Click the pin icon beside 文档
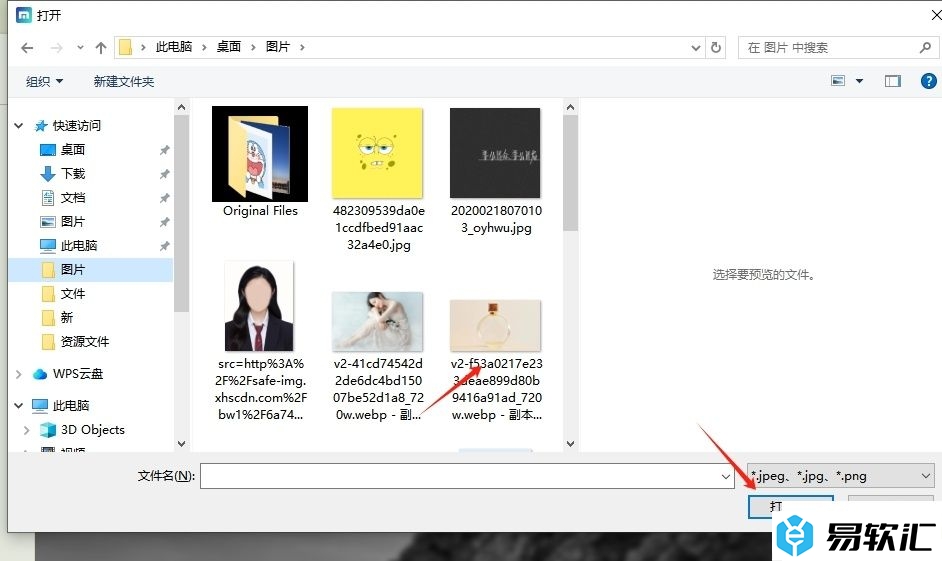 click(x=164, y=198)
